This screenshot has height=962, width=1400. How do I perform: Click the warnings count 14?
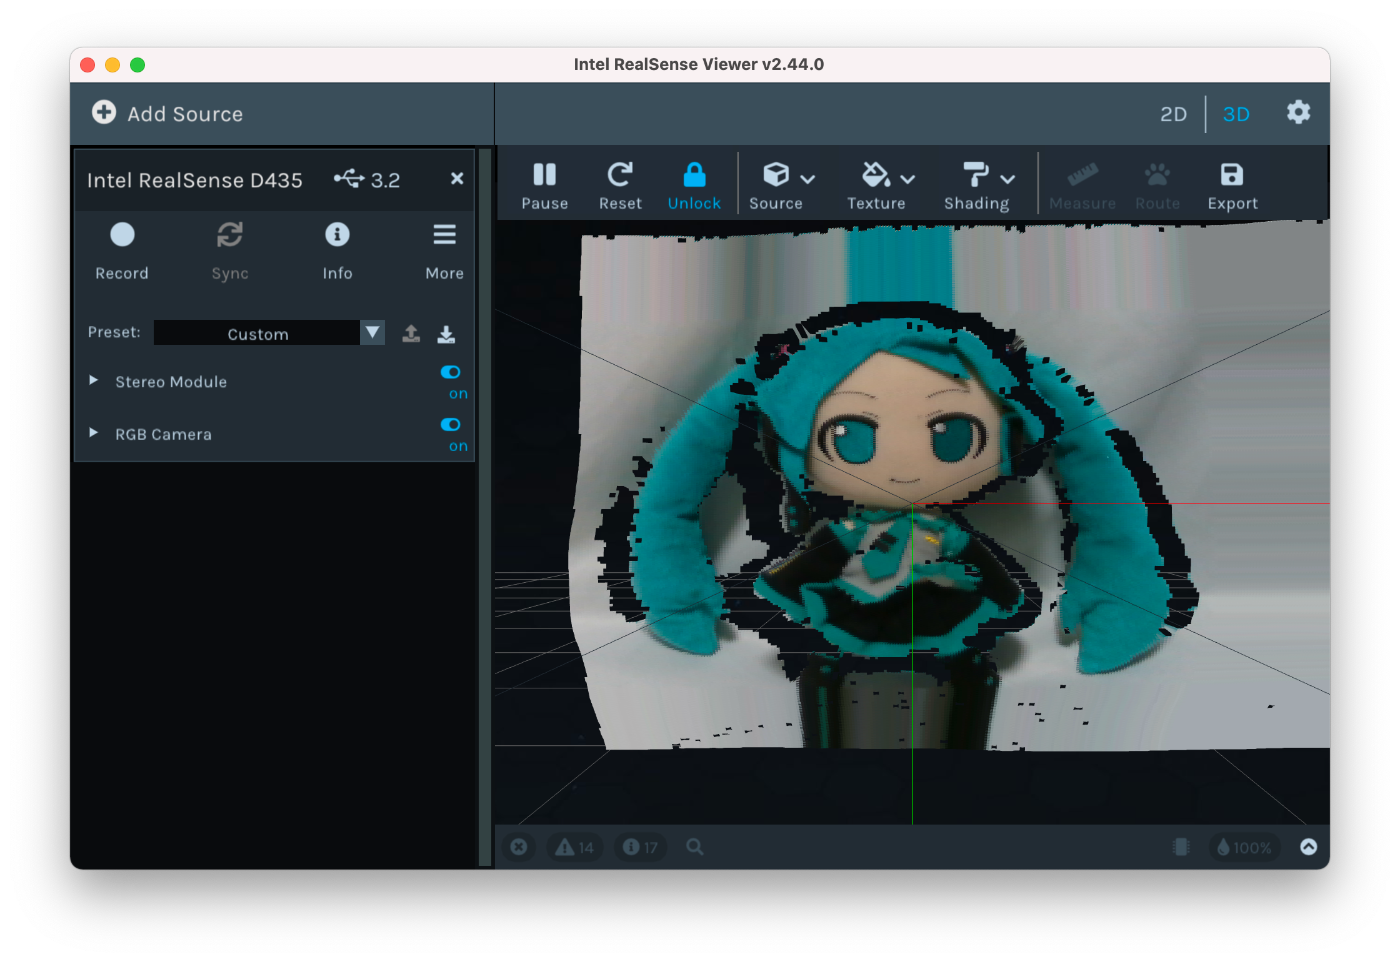pyautogui.click(x=575, y=847)
